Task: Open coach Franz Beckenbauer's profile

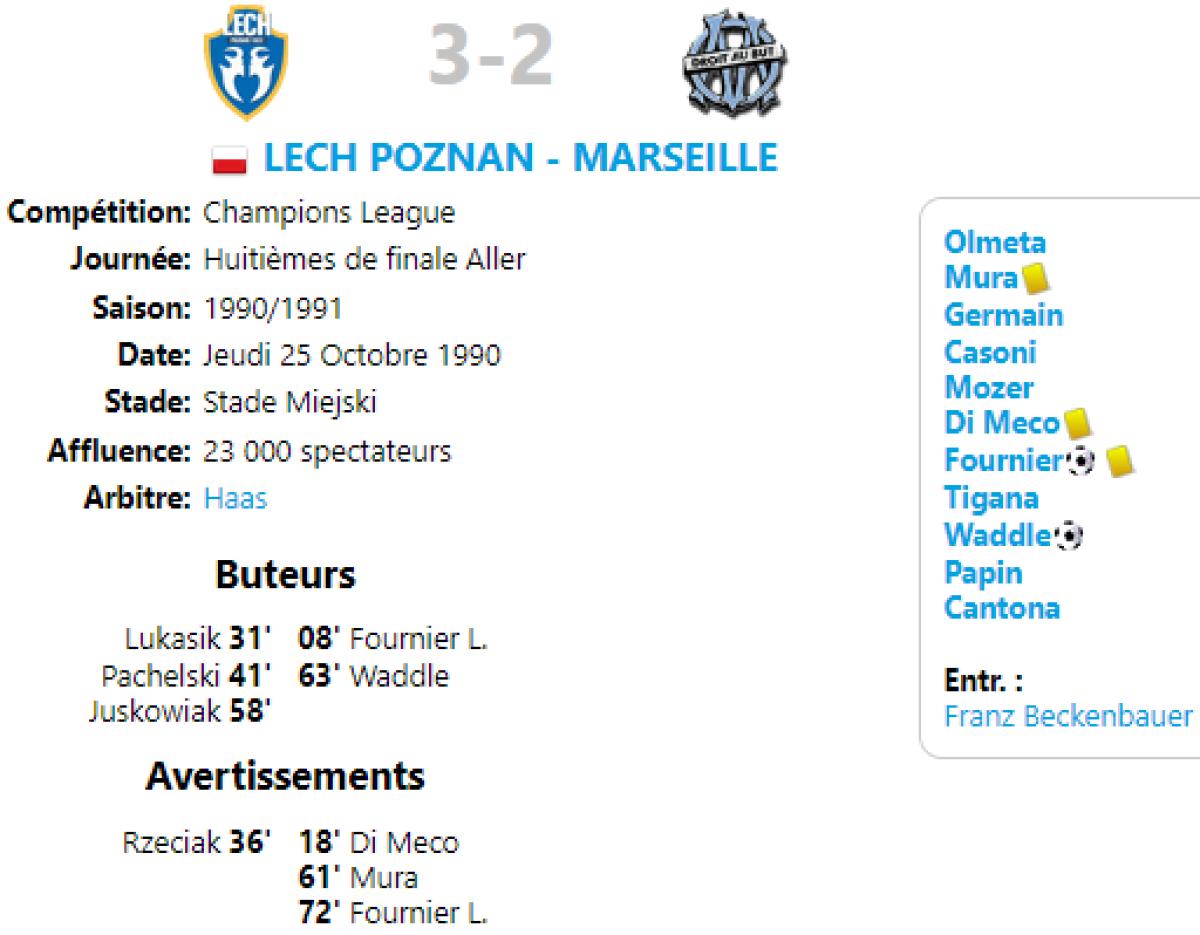Action: pyautogui.click(x=1068, y=717)
